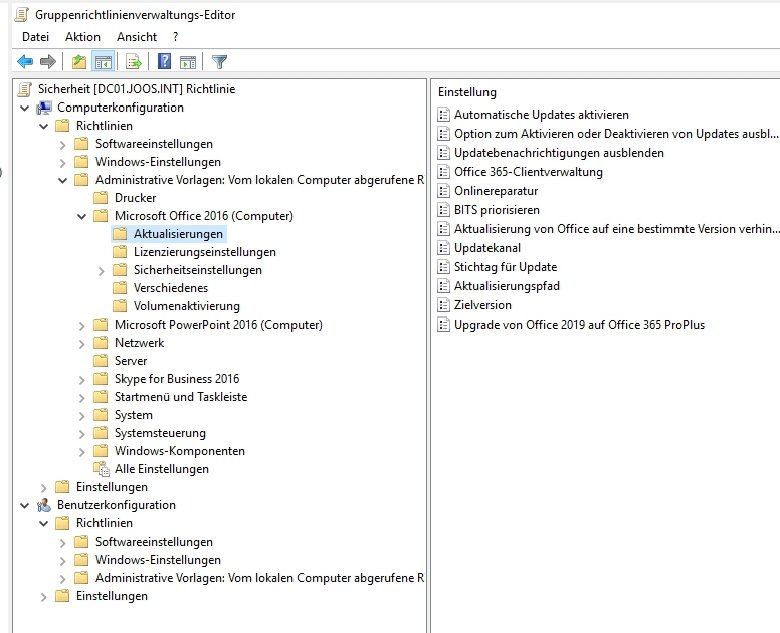
Task: Expand the Sicherheitseinstellungen folder arrow
Action: pyautogui.click(x=101, y=270)
